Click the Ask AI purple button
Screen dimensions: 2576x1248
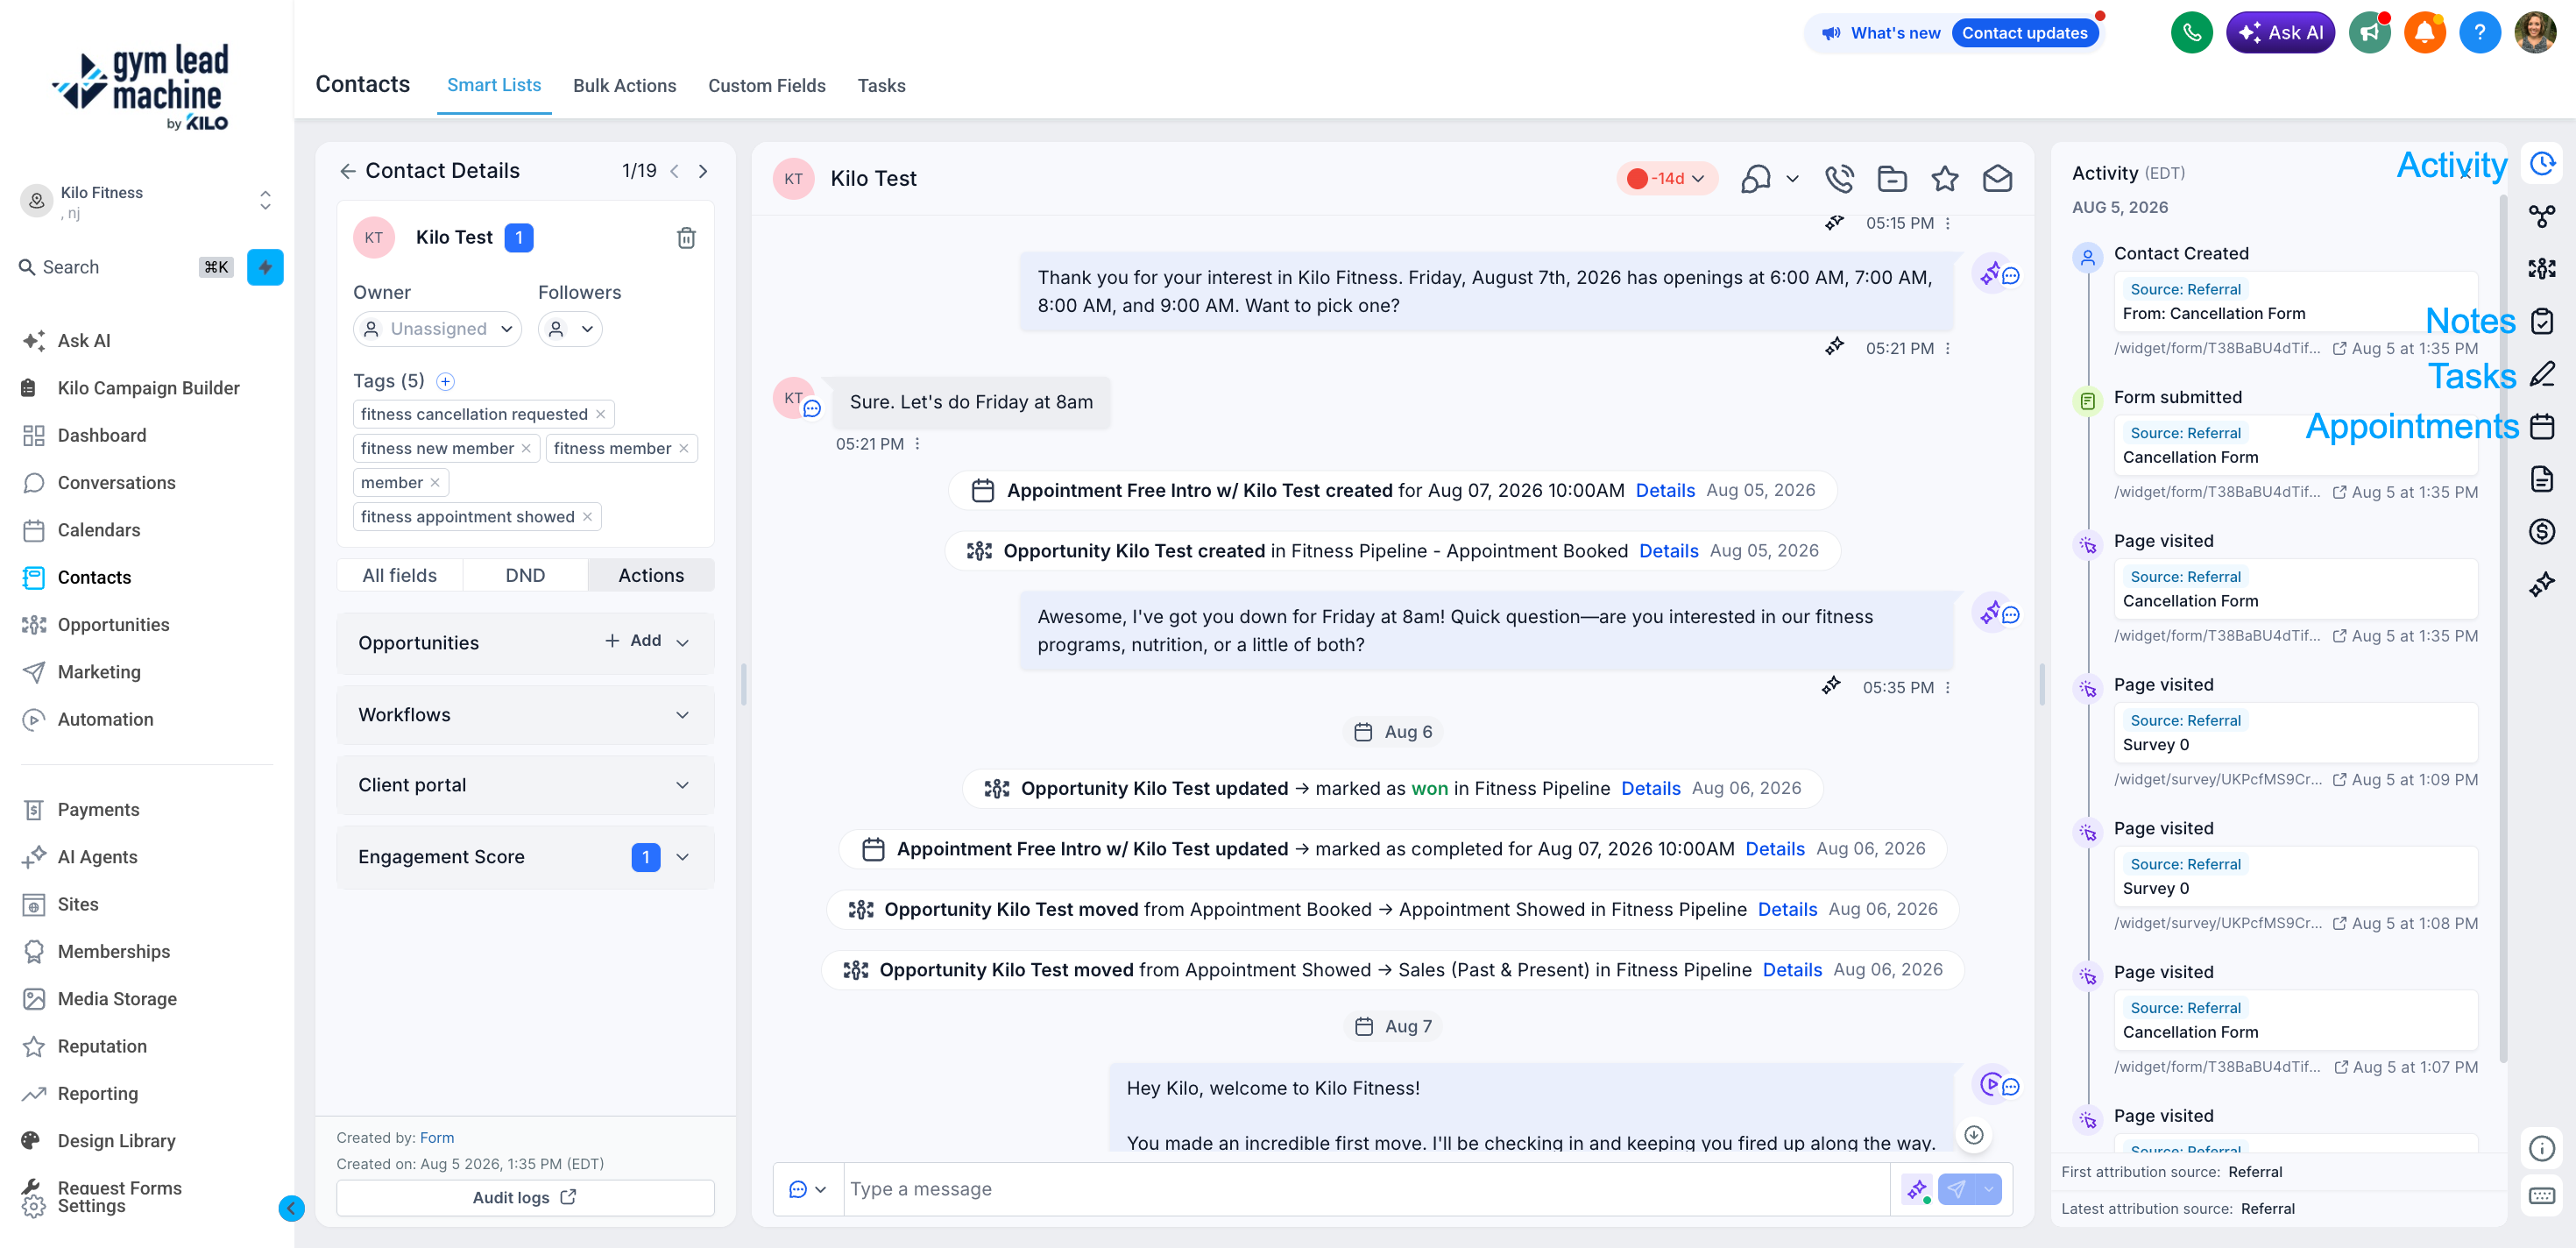pos(2280,33)
